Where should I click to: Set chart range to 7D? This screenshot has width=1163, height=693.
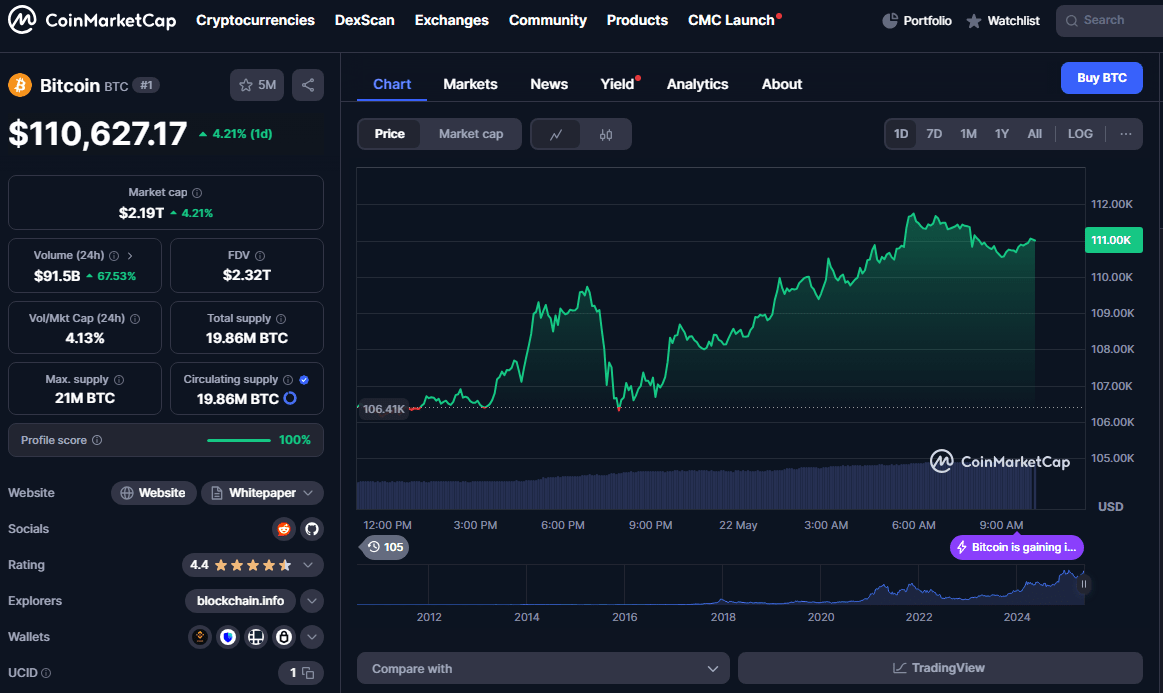point(935,134)
